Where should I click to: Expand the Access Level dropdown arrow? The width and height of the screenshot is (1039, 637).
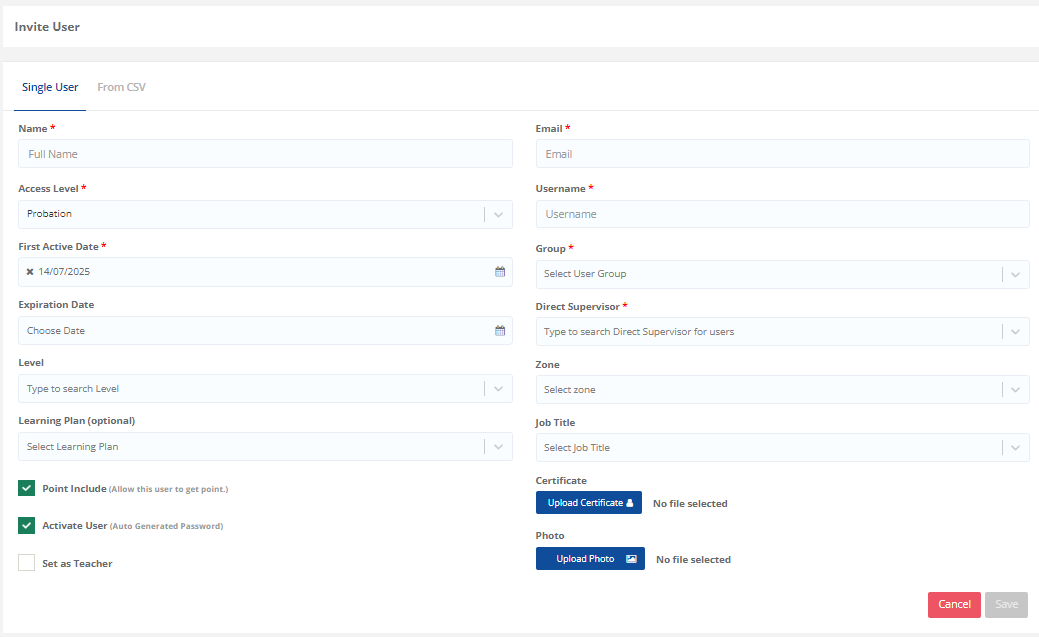pos(498,215)
